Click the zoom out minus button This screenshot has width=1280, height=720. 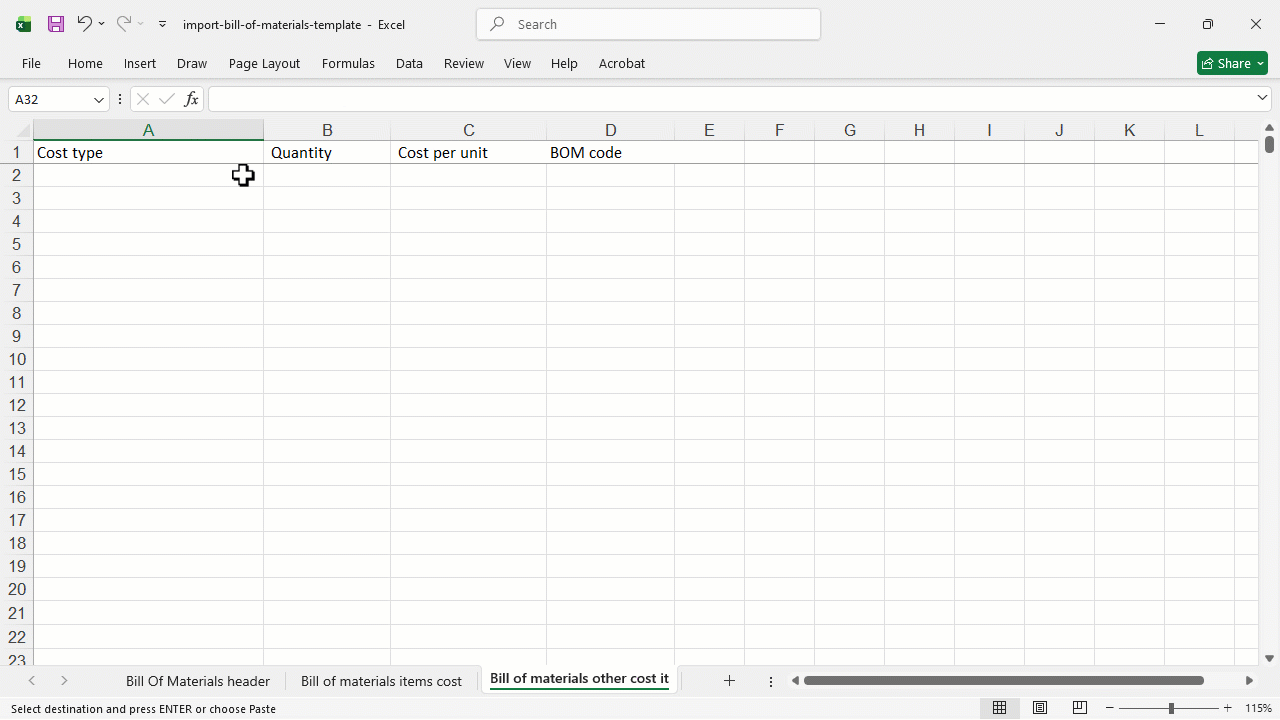coord(1110,708)
